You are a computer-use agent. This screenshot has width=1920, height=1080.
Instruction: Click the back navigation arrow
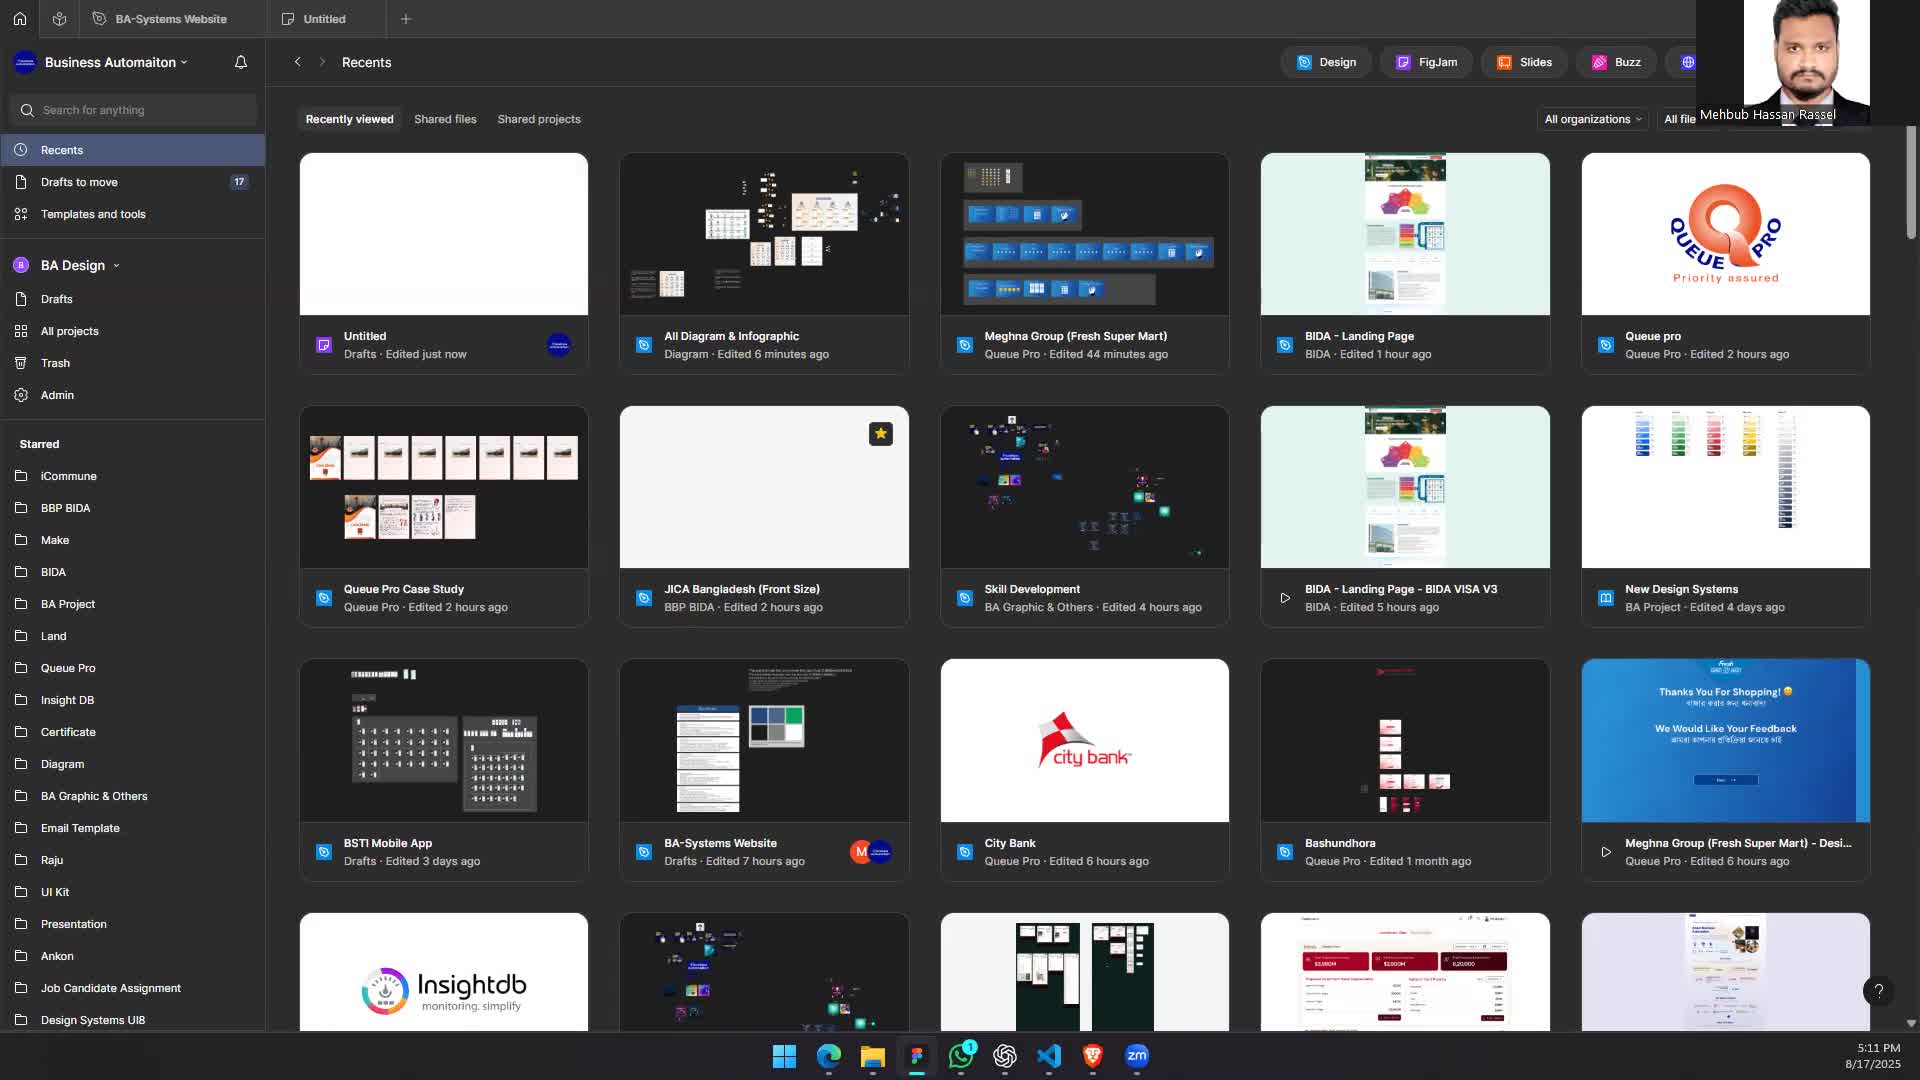297,62
